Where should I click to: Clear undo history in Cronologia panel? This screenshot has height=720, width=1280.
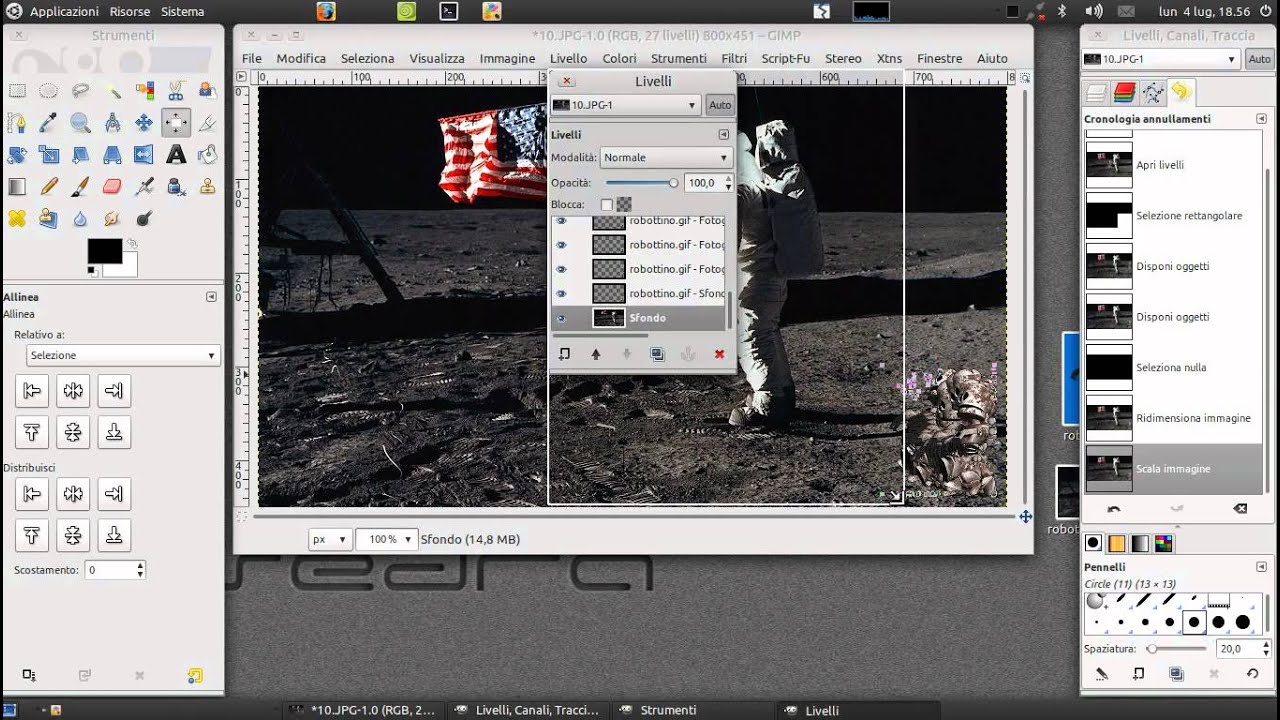[x=1240, y=509]
